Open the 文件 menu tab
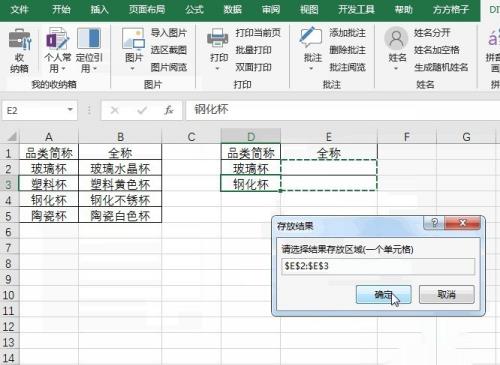This screenshot has height=365, width=500. click(x=19, y=9)
